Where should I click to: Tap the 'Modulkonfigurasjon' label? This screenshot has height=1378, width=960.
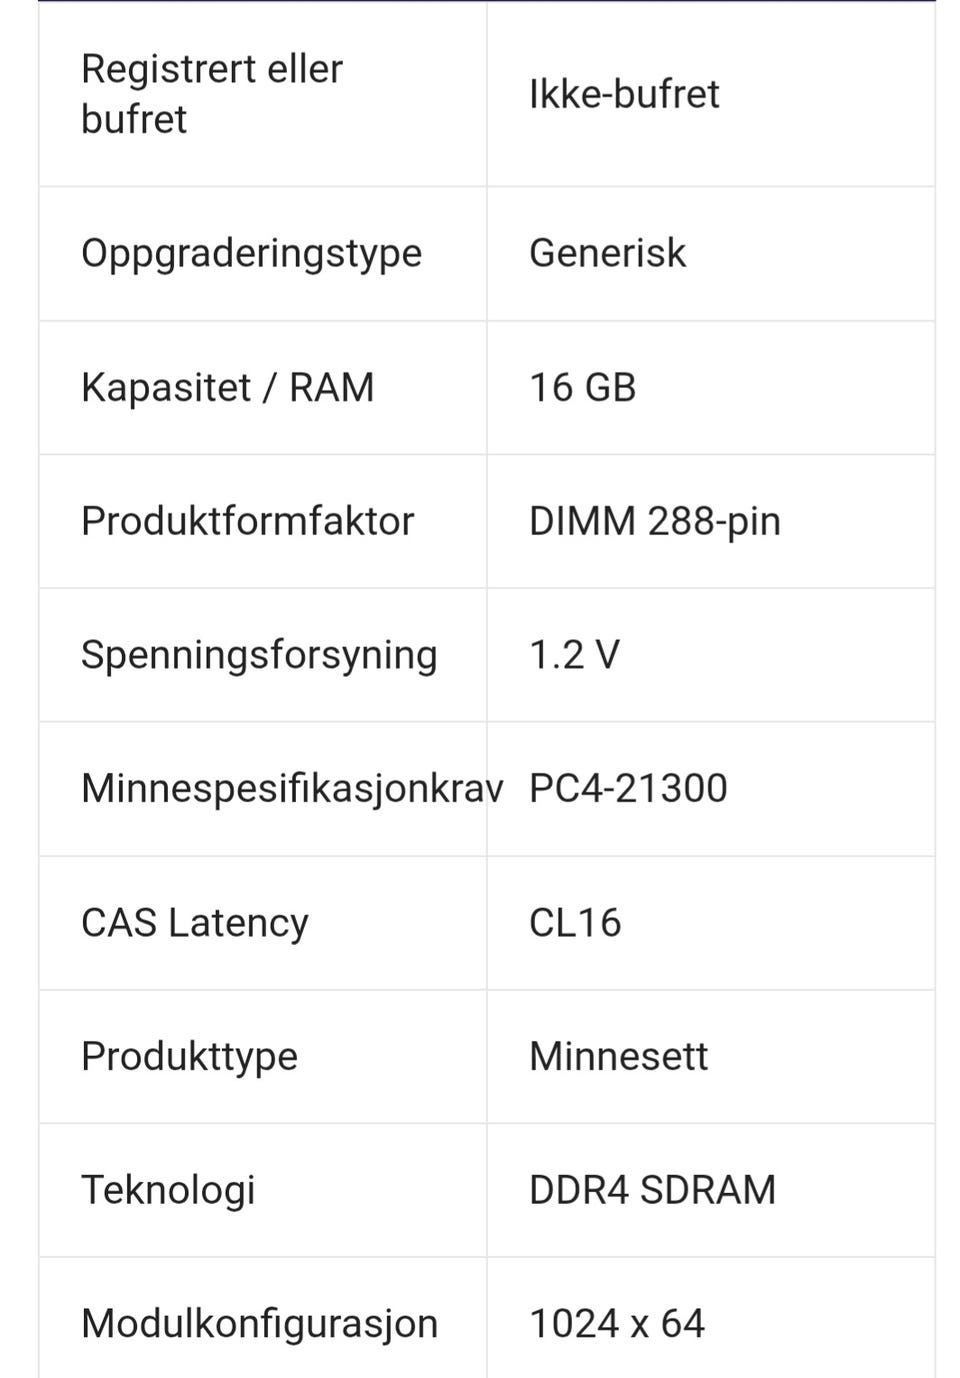coord(259,1324)
